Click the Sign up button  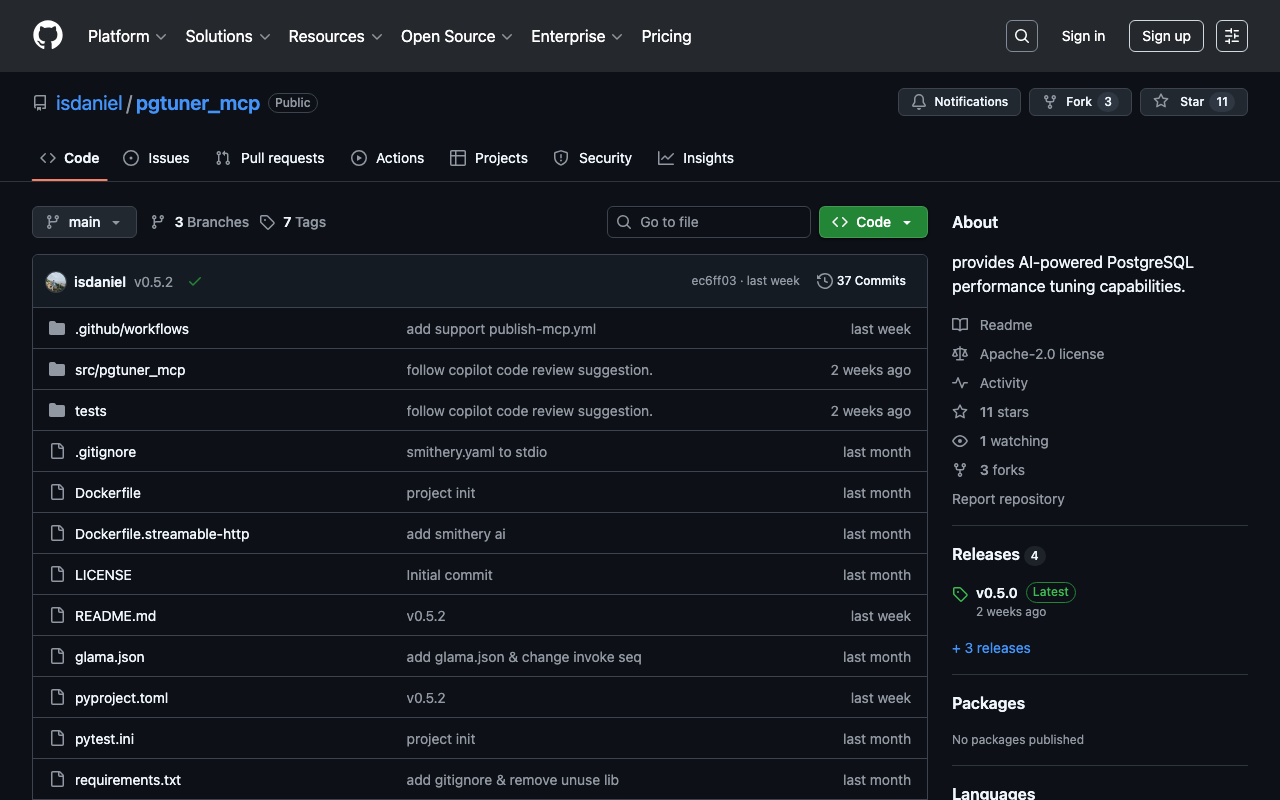[x=1166, y=36]
